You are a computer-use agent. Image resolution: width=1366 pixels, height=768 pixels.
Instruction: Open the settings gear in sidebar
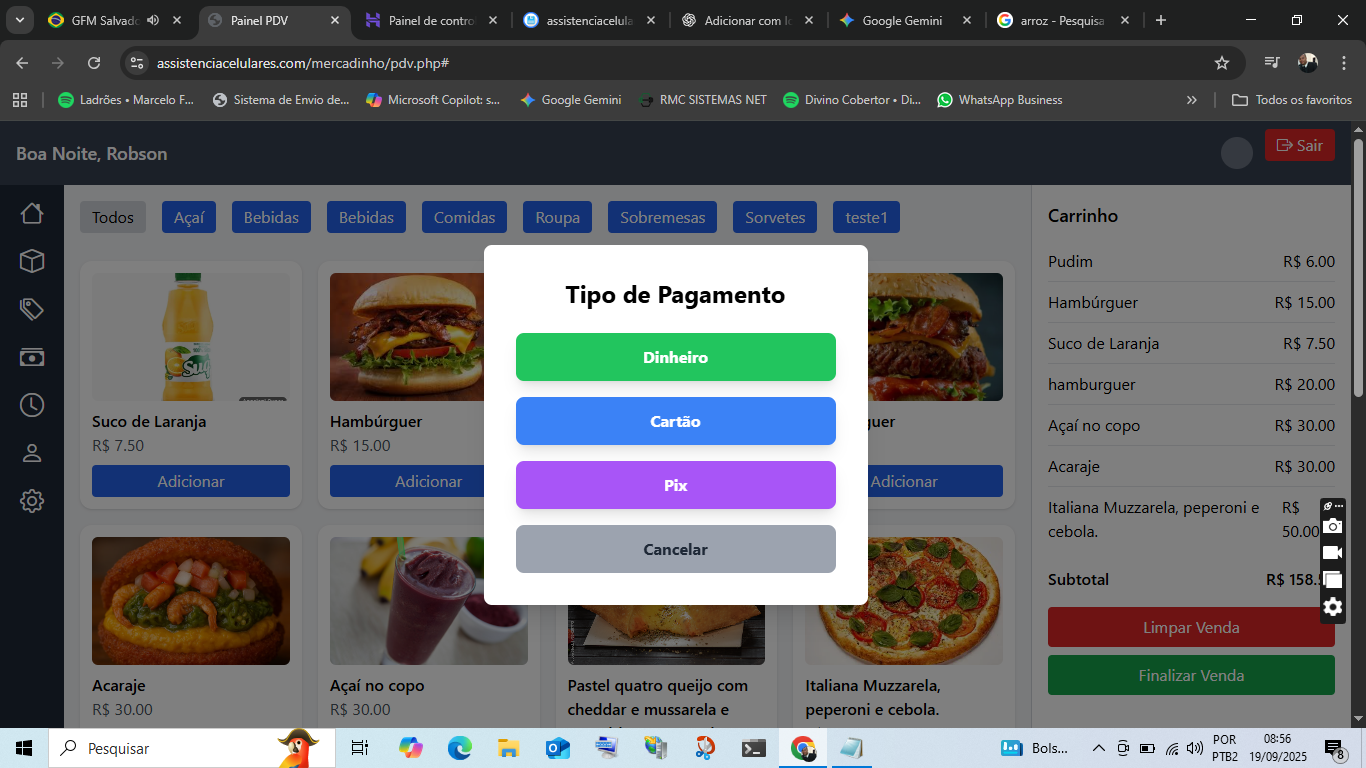32,501
